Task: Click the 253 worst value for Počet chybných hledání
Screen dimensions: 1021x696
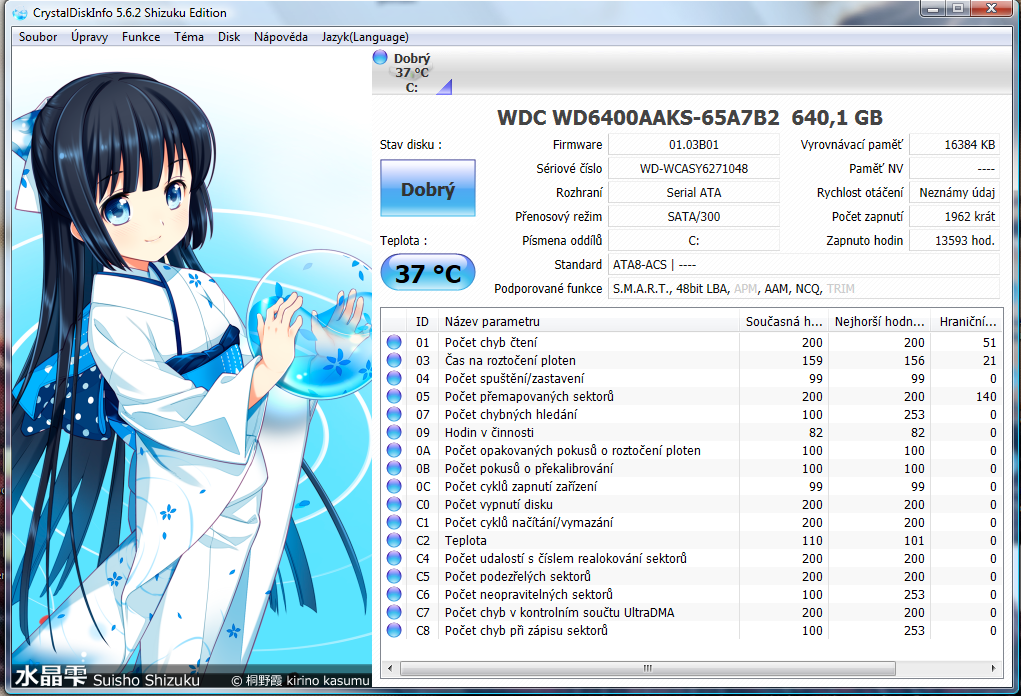Action: 914,414
